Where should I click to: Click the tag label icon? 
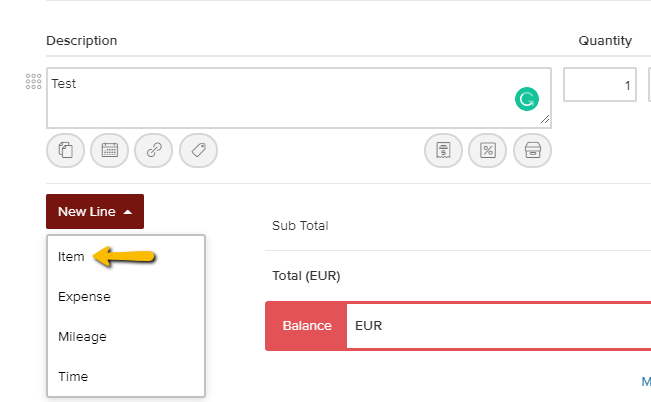pyautogui.click(x=198, y=151)
